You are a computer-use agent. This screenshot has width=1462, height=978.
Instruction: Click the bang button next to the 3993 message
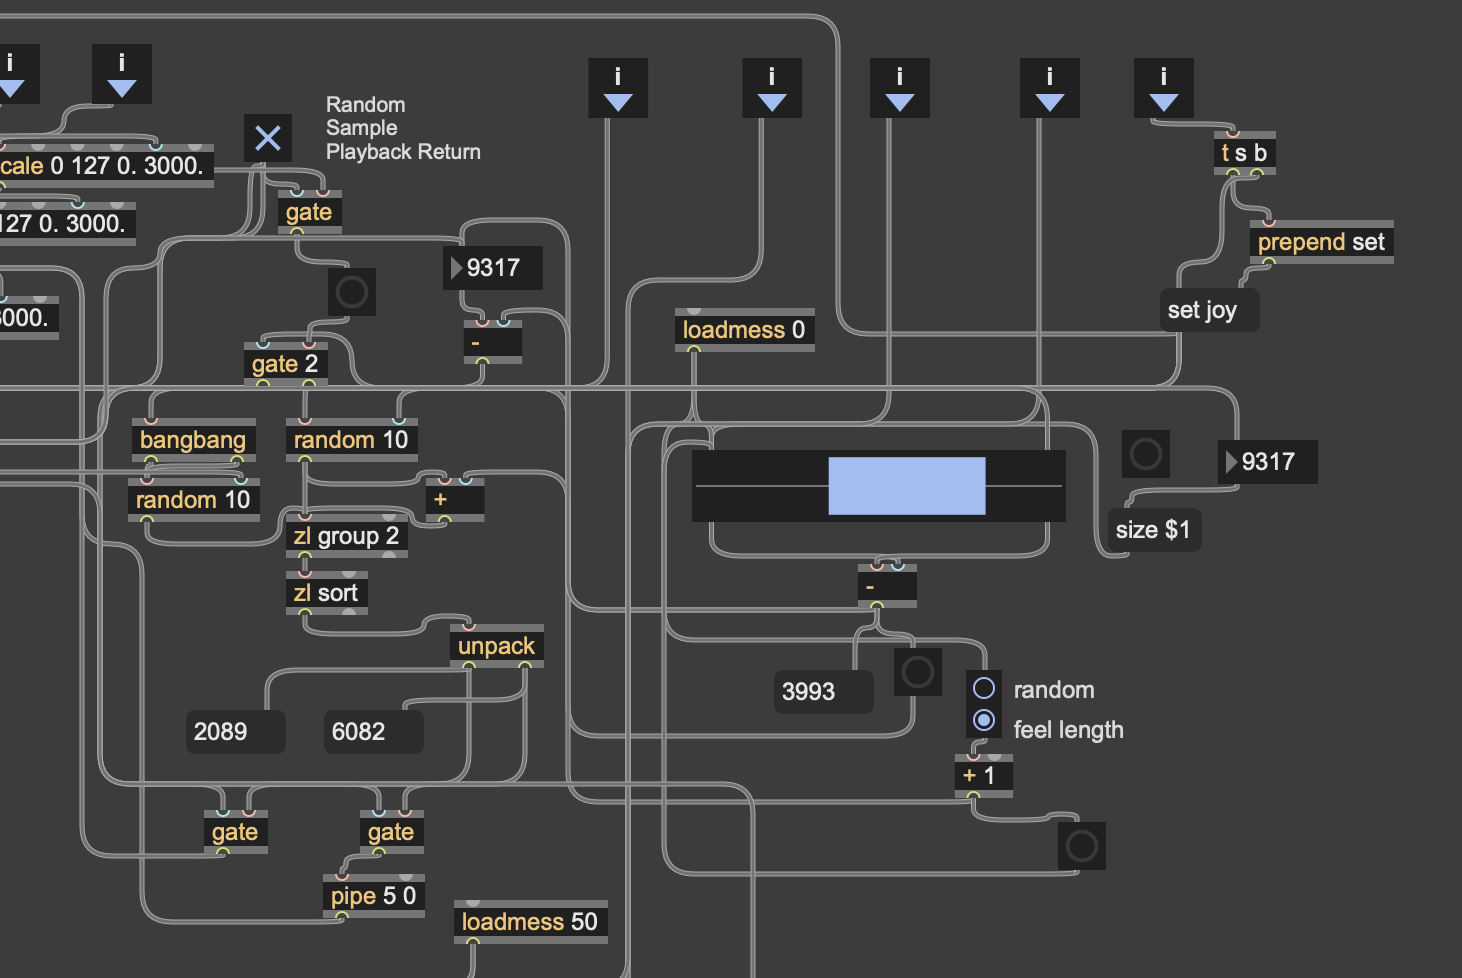pyautogui.click(x=918, y=672)
